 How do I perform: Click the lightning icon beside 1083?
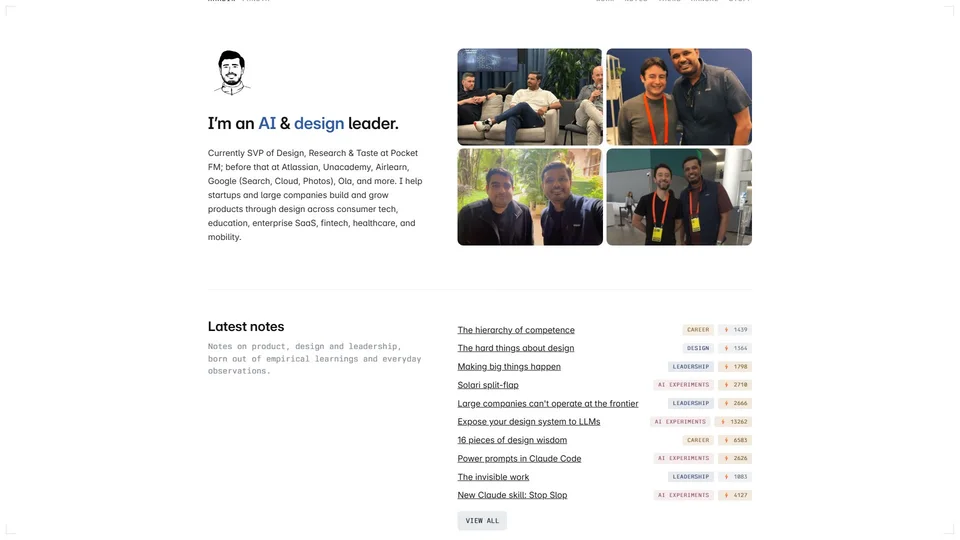tap(726, 476)
